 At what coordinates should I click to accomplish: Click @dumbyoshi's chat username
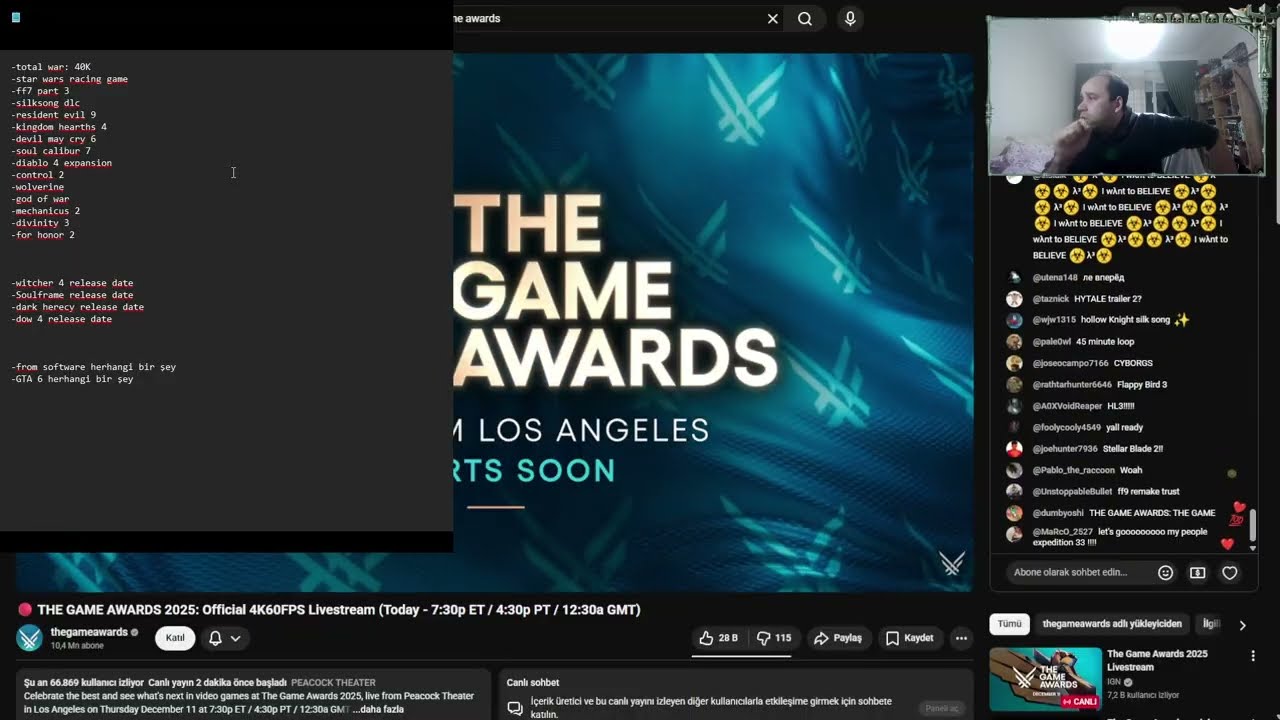click(x=1058, y=513)
